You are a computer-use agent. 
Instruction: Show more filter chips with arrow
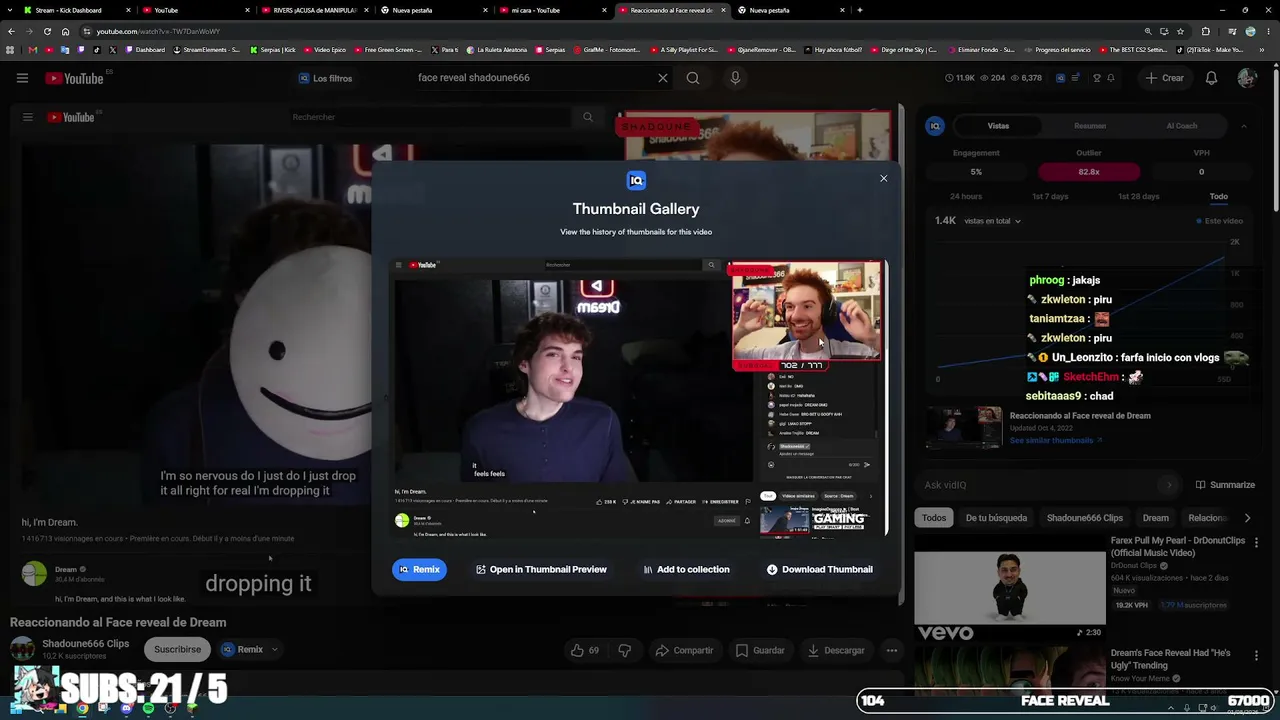click(x=1247, y=518)
